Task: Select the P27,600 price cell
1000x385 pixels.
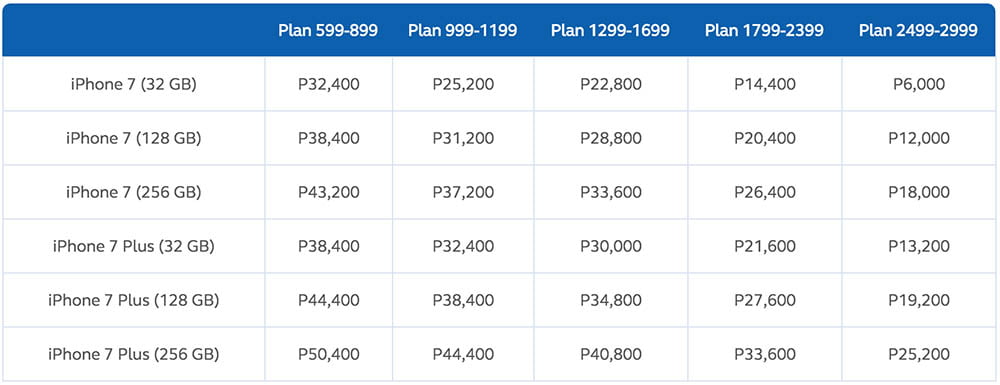Action: [764, 300]
